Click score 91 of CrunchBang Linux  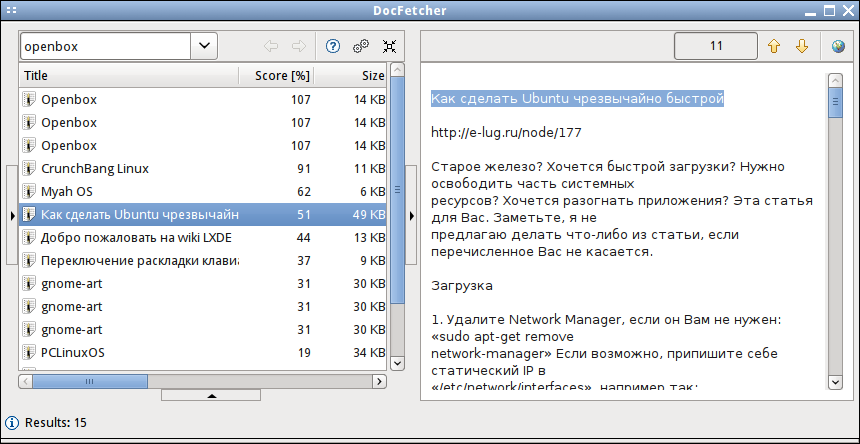(x=304, y=168)
